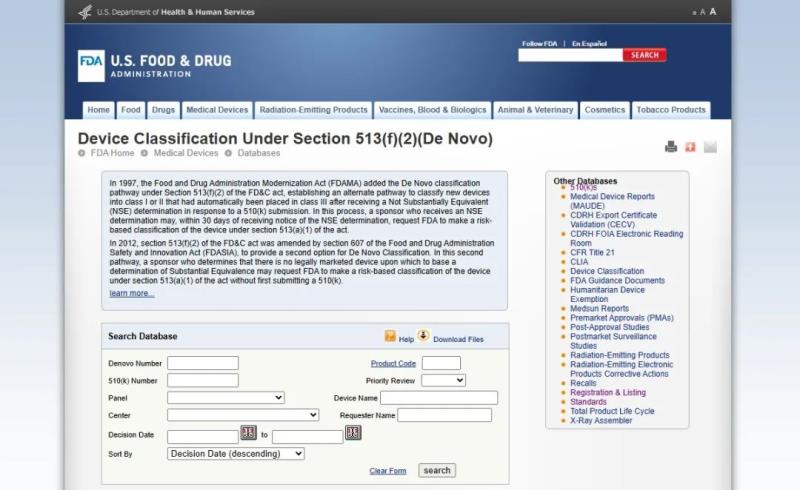Image resolution: width=800 pixels, height=490 pixels.
Task: Select the largest text size 'A'
Action: pyautogui.click(x=713, y=11)
